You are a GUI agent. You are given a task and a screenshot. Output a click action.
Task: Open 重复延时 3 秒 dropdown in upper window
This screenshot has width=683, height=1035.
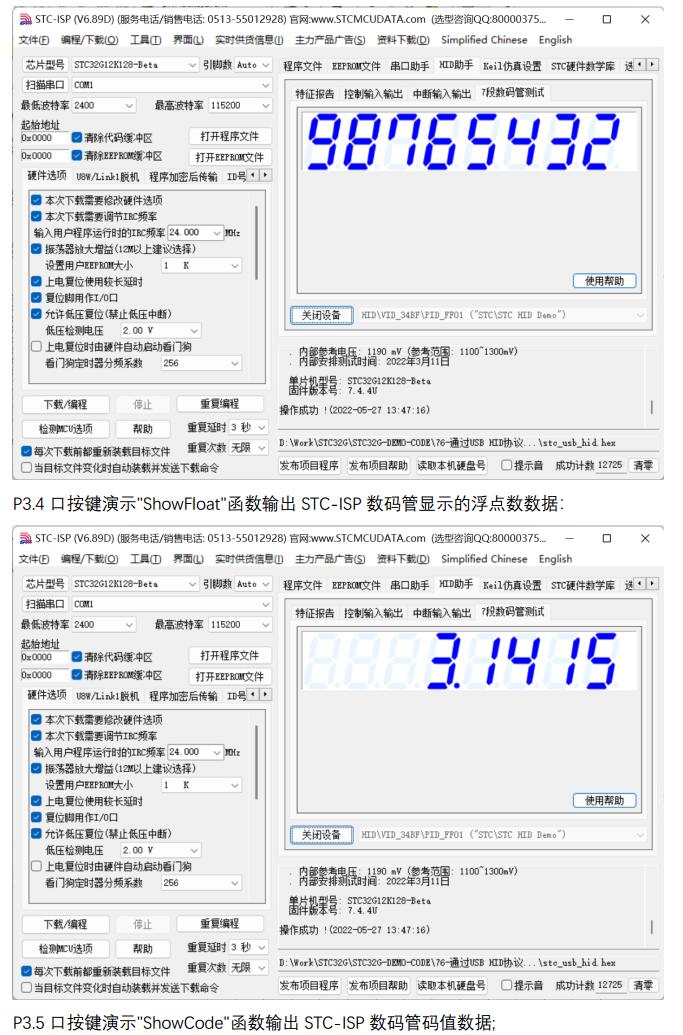coord(247,427)
